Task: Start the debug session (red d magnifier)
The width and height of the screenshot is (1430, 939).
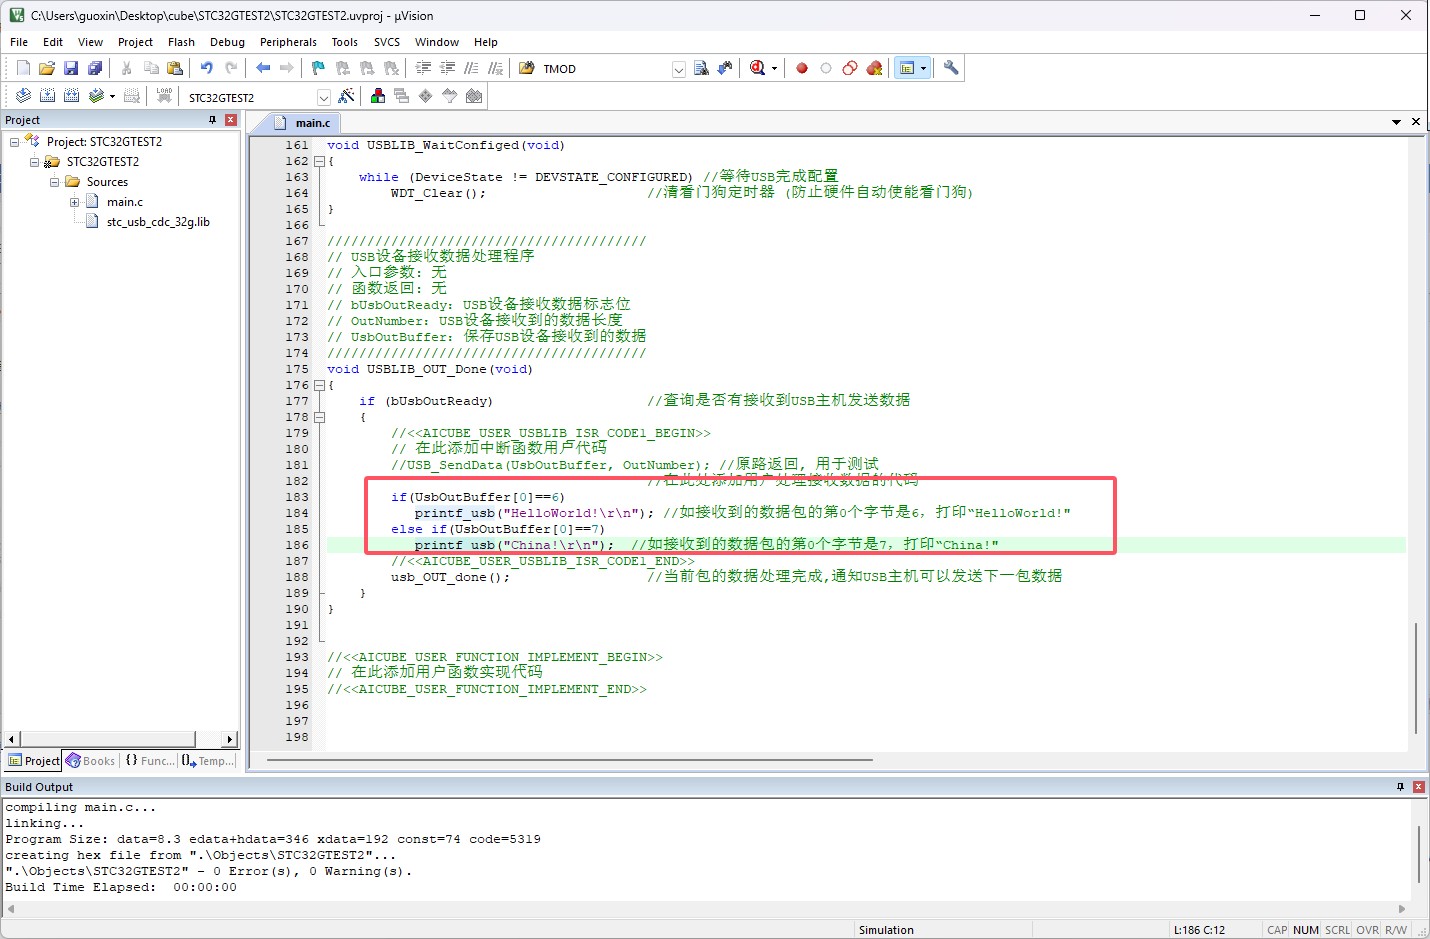Action: [757, 68]
